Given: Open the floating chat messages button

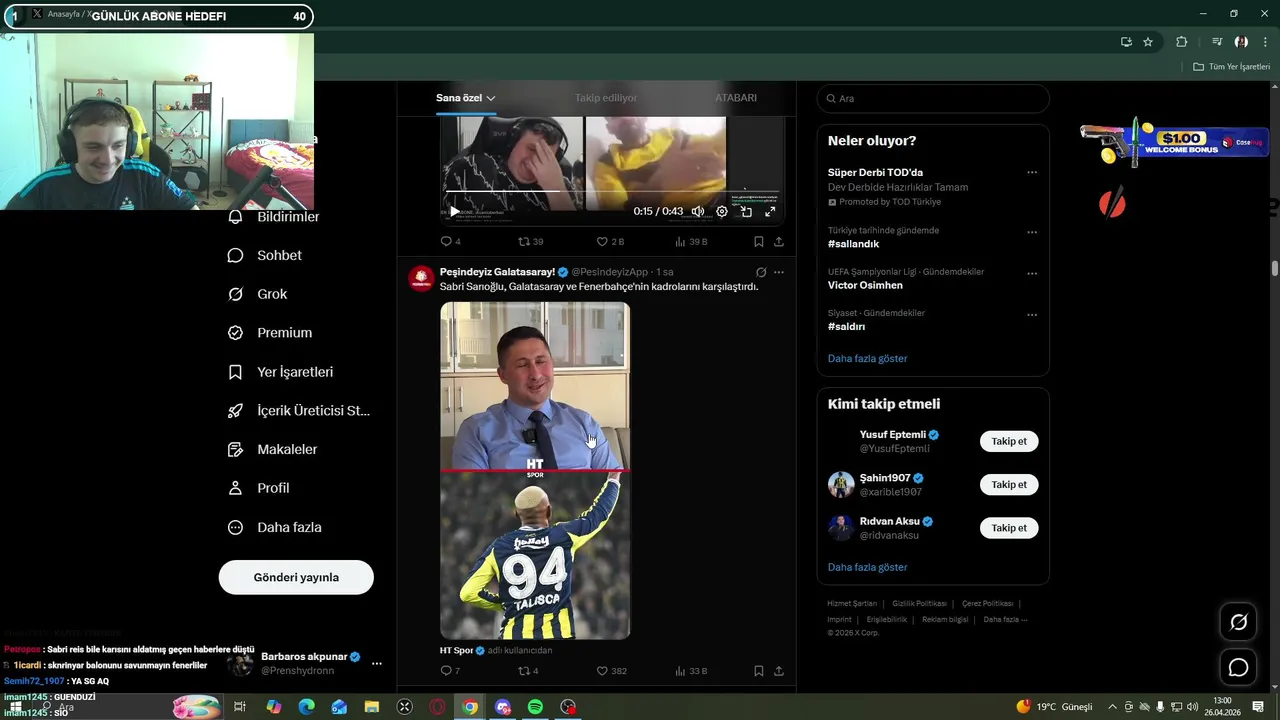Looking at the screenshot, I should click(1238, 667).
